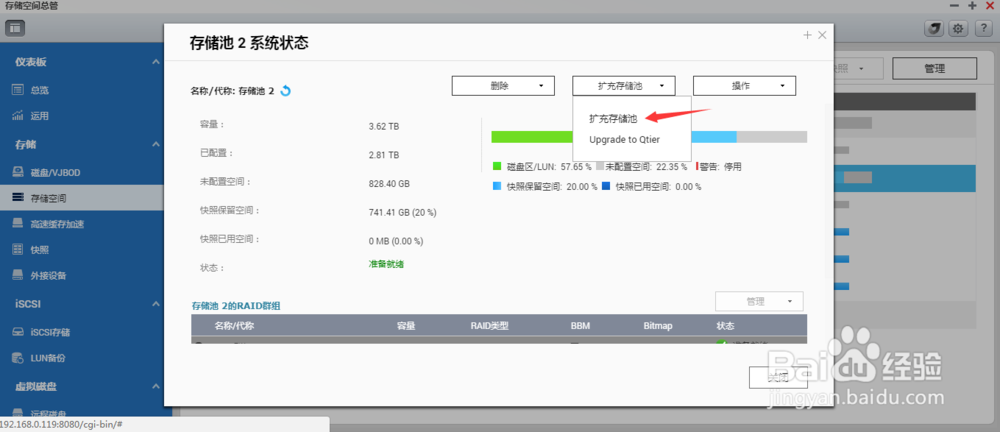Click the plus icon in the dialog corner
This screenshot has width=1000, height=432.
(x=807, y=35)
